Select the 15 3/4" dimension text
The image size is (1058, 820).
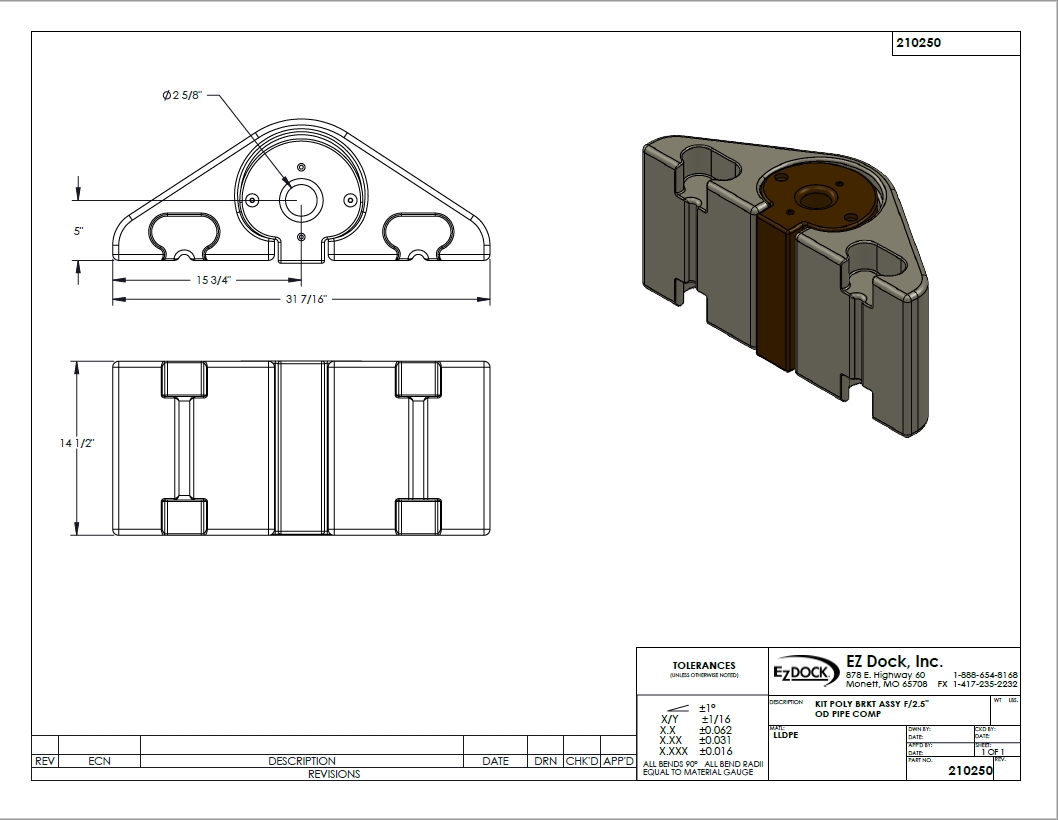[x=213, y=279]
